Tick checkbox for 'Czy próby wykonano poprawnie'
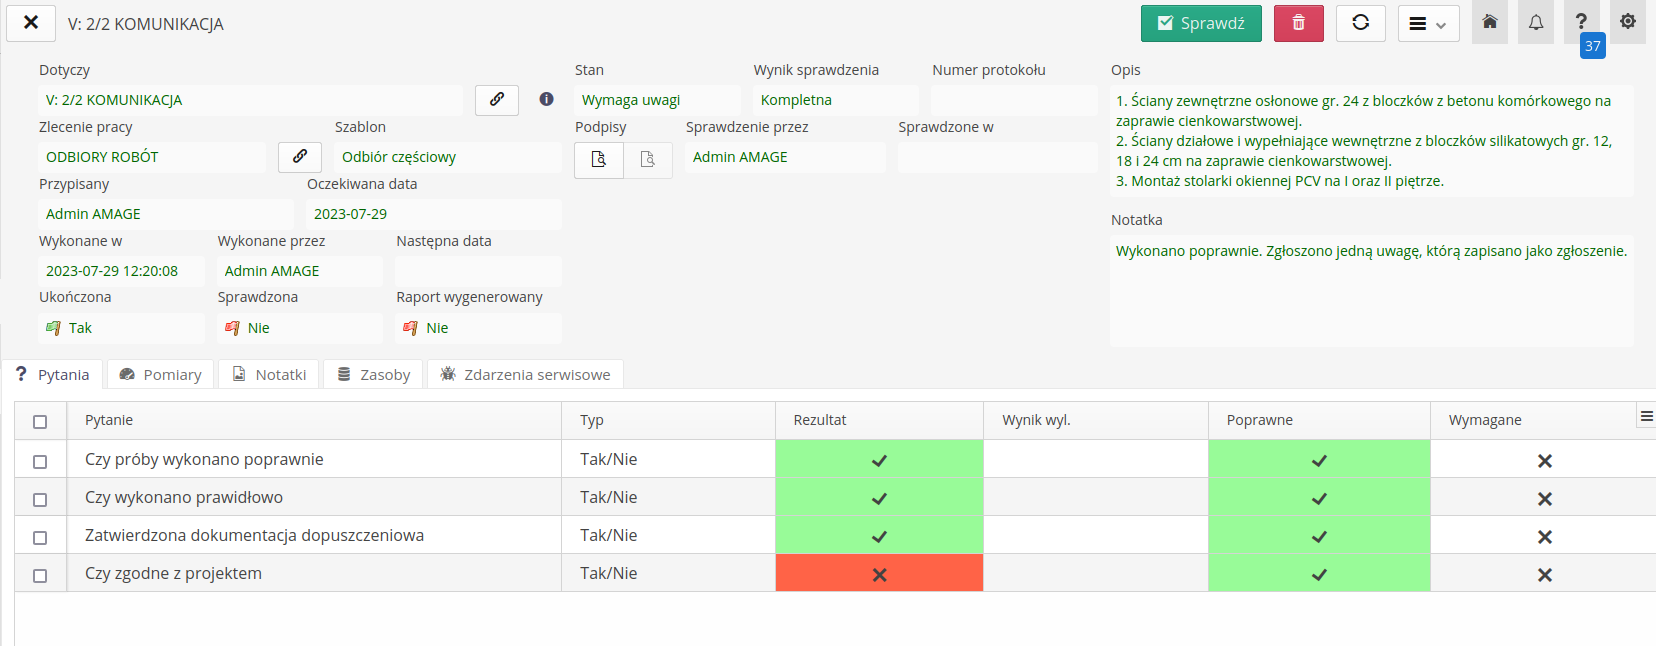Screen dimensions: 1656x646 click(40, 461)
